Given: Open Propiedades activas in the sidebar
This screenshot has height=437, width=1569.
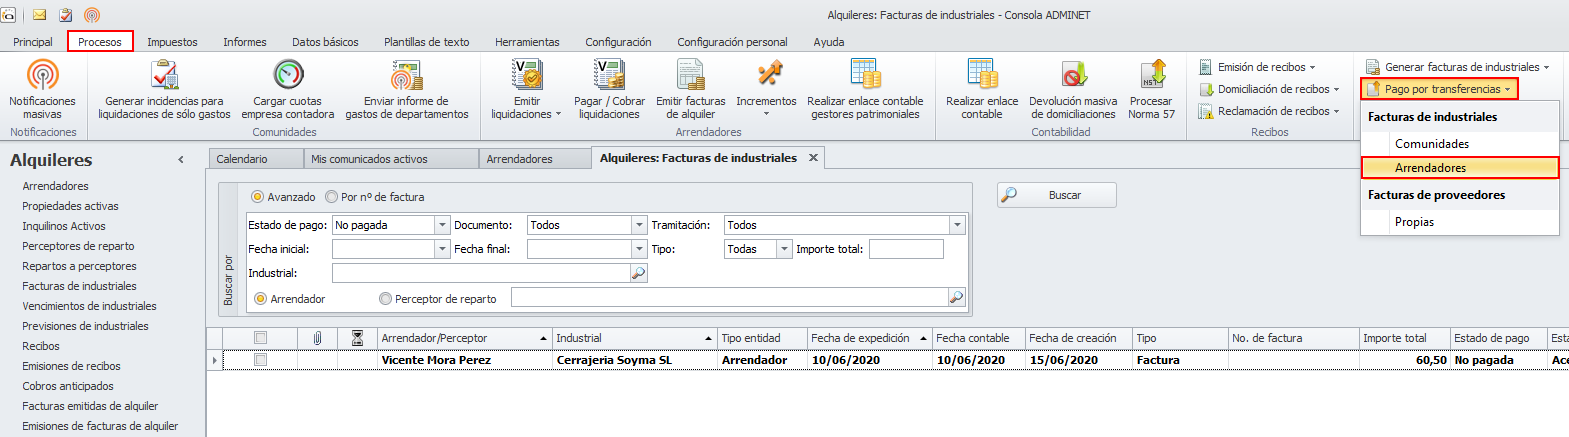Looking at the screenshot, I should click(x=70, y=206).
